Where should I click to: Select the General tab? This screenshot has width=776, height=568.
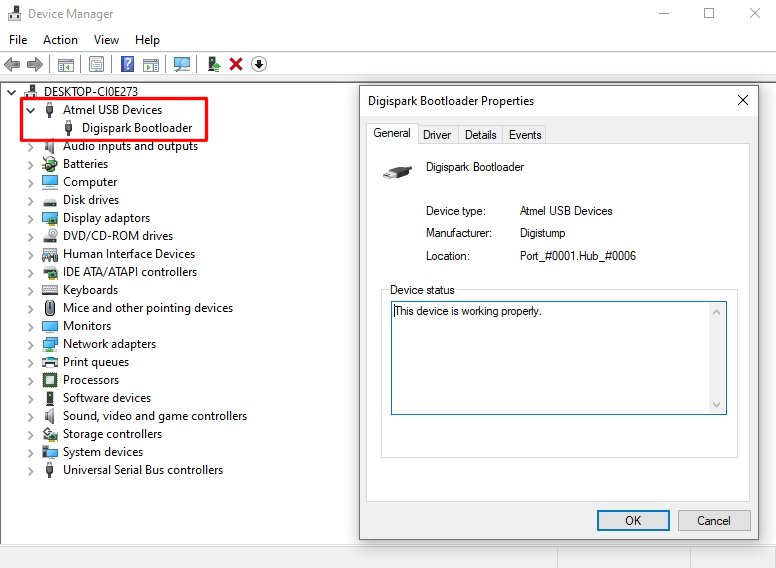pyautogui.click(x=392, y=133)
